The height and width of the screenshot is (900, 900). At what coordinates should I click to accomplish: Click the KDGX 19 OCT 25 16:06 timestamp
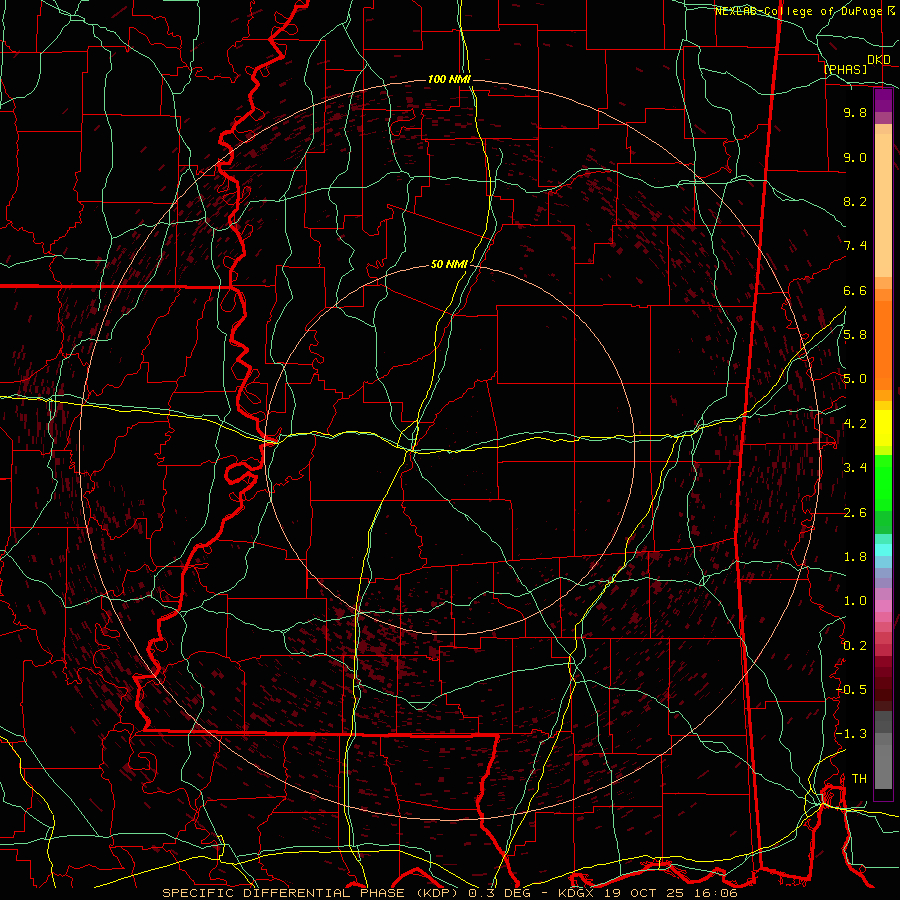point(647,893)
